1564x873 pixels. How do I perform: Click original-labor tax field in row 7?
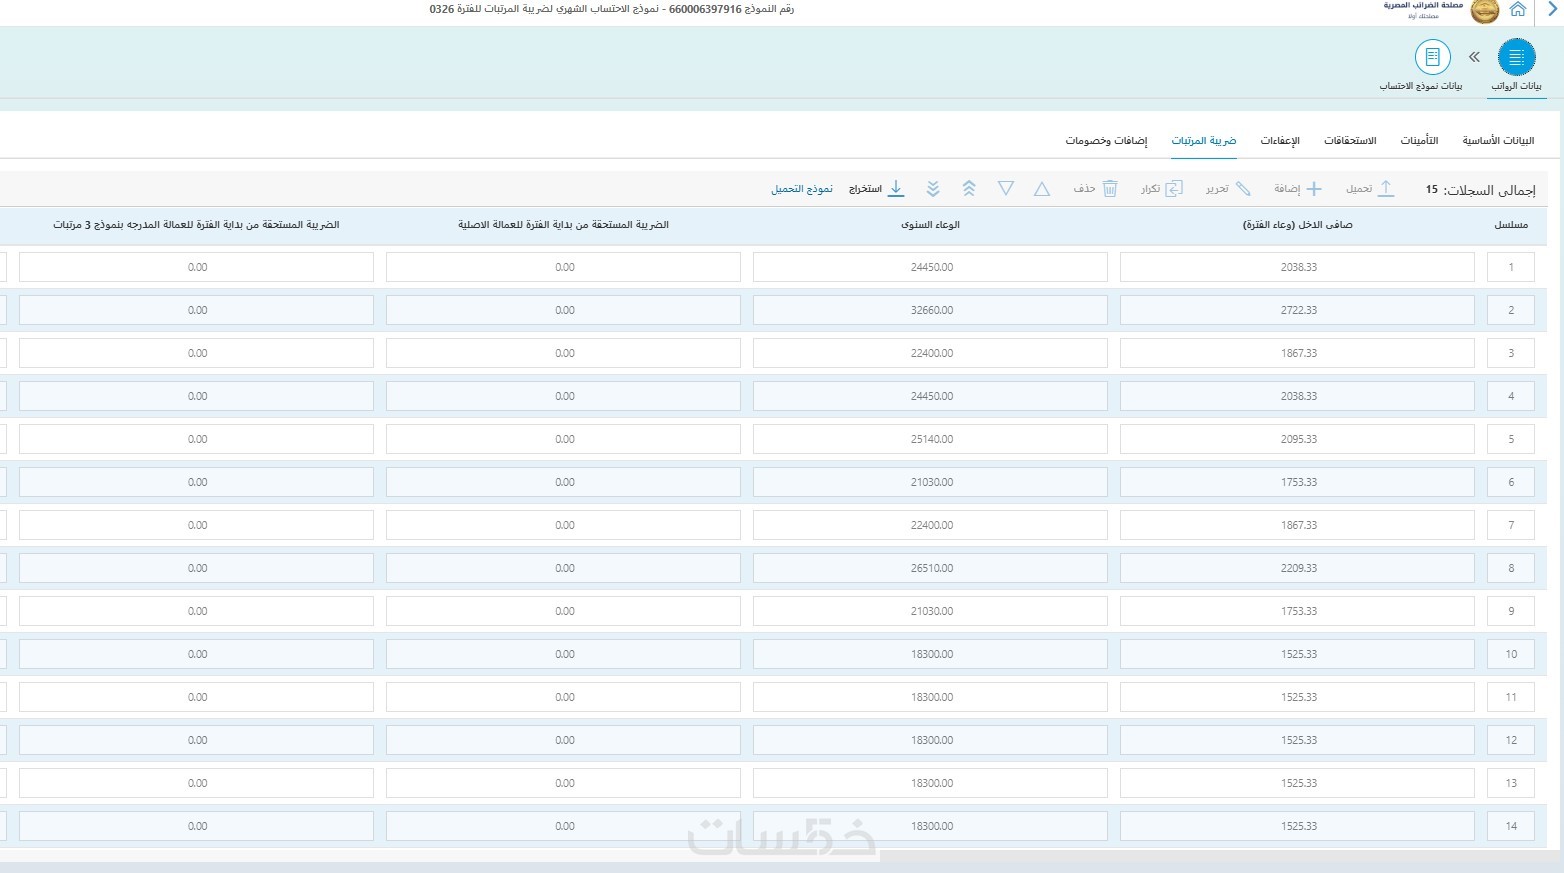(x=563, y=525)
